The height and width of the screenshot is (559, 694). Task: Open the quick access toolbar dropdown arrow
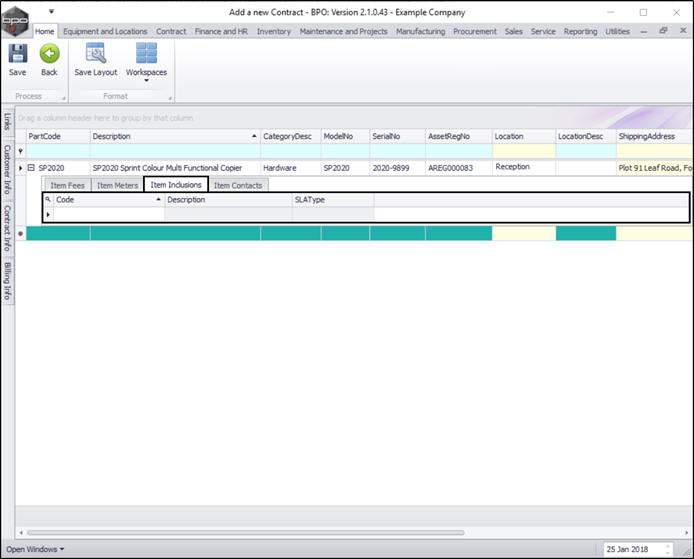coord(51,12)
